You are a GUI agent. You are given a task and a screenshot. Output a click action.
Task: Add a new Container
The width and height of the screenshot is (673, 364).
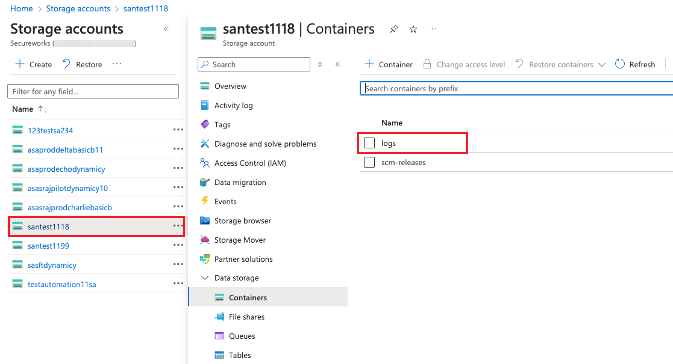point(388,64)
